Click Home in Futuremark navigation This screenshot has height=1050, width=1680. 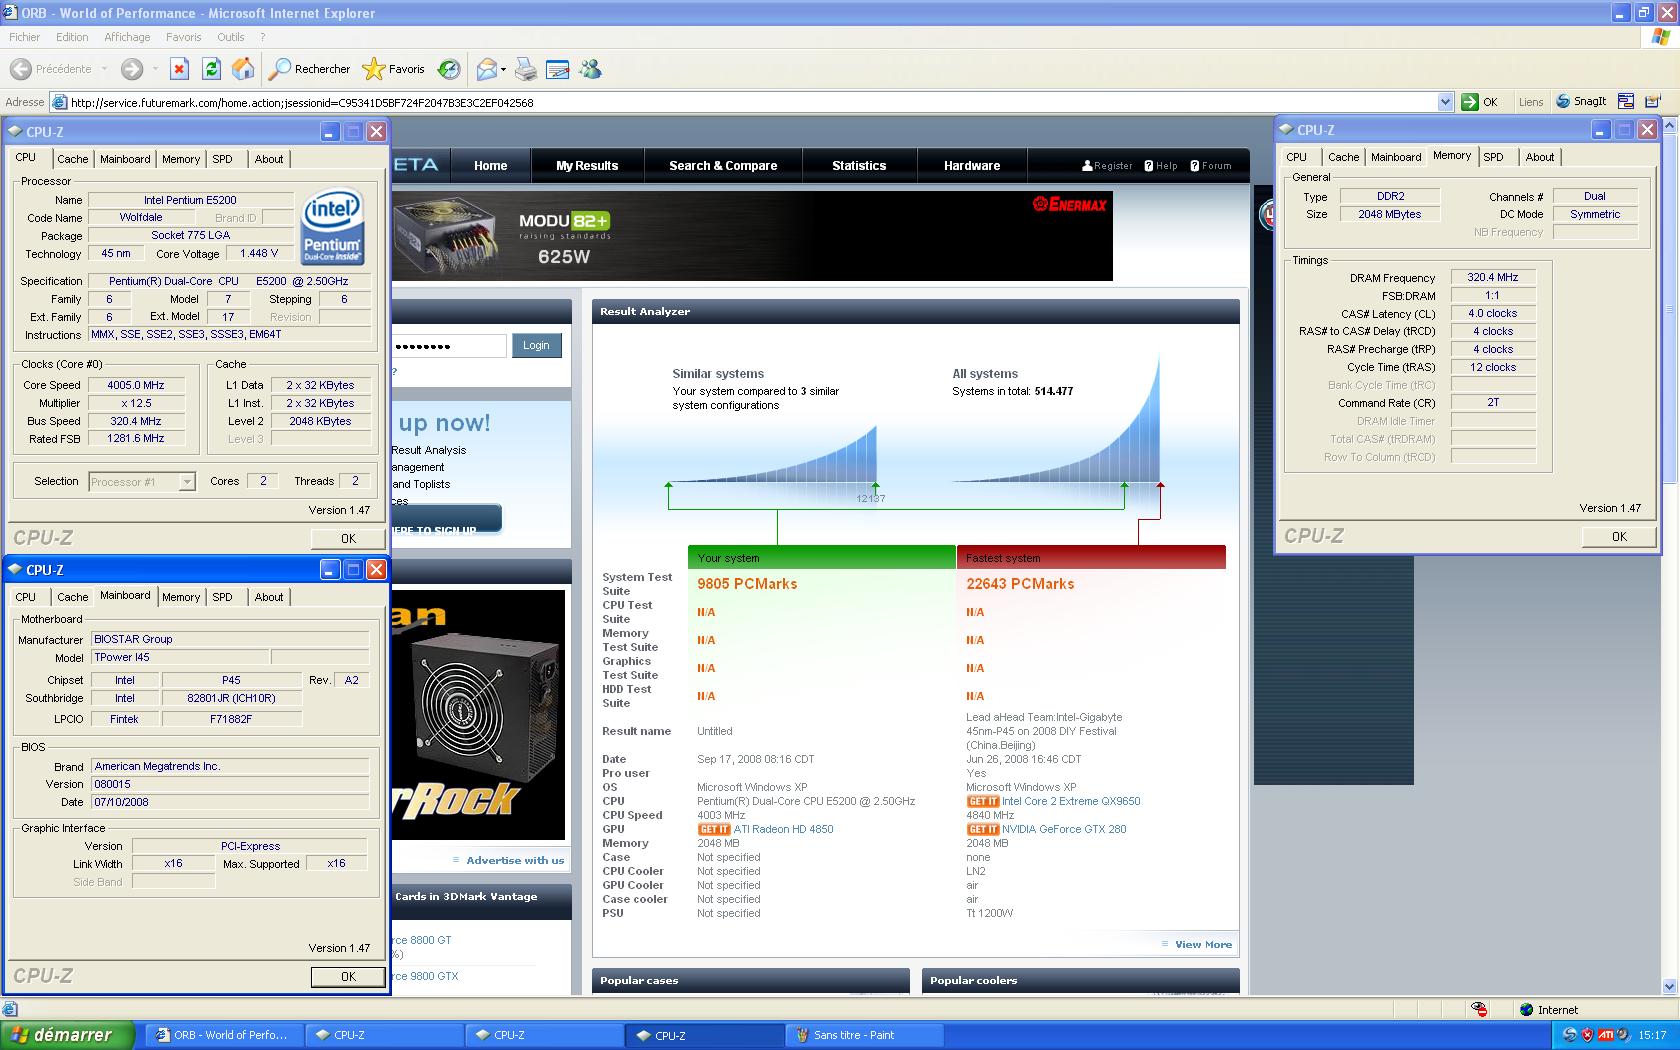tap(490, 166)
